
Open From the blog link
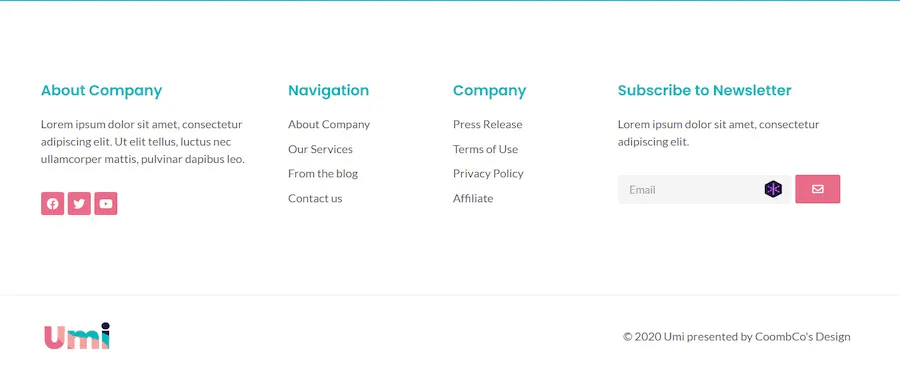pos(323,173)
